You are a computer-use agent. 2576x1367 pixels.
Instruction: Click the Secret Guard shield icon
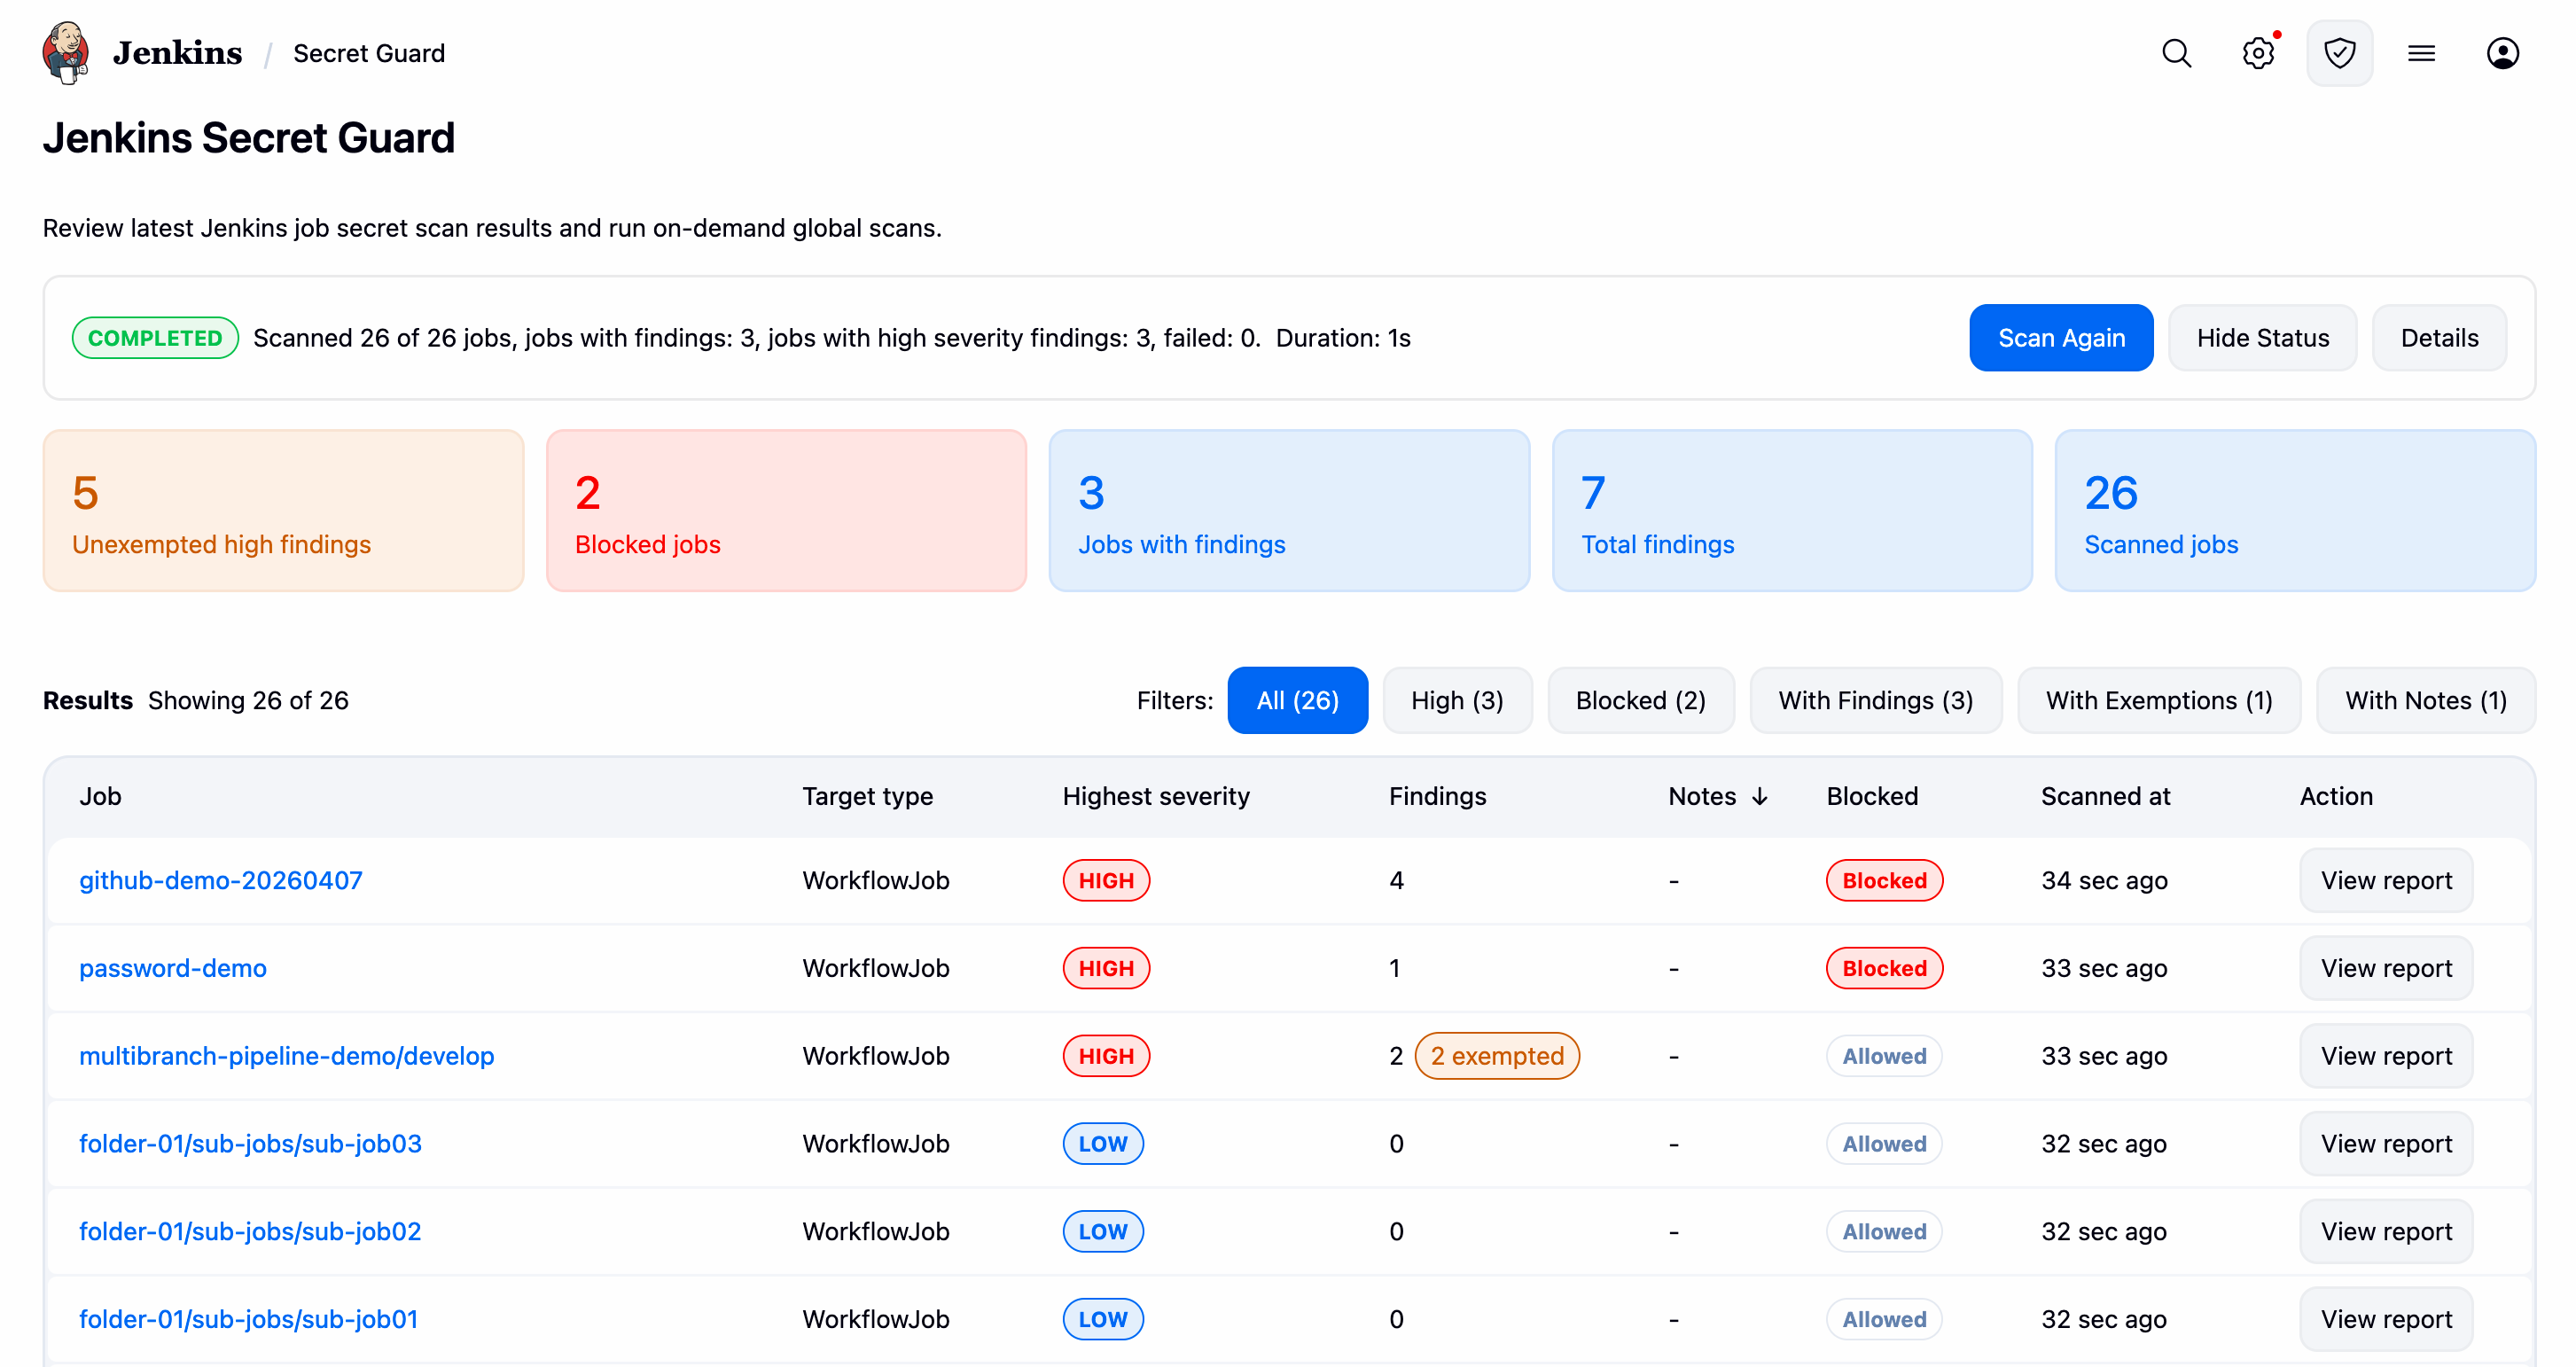click(2339, 53)
